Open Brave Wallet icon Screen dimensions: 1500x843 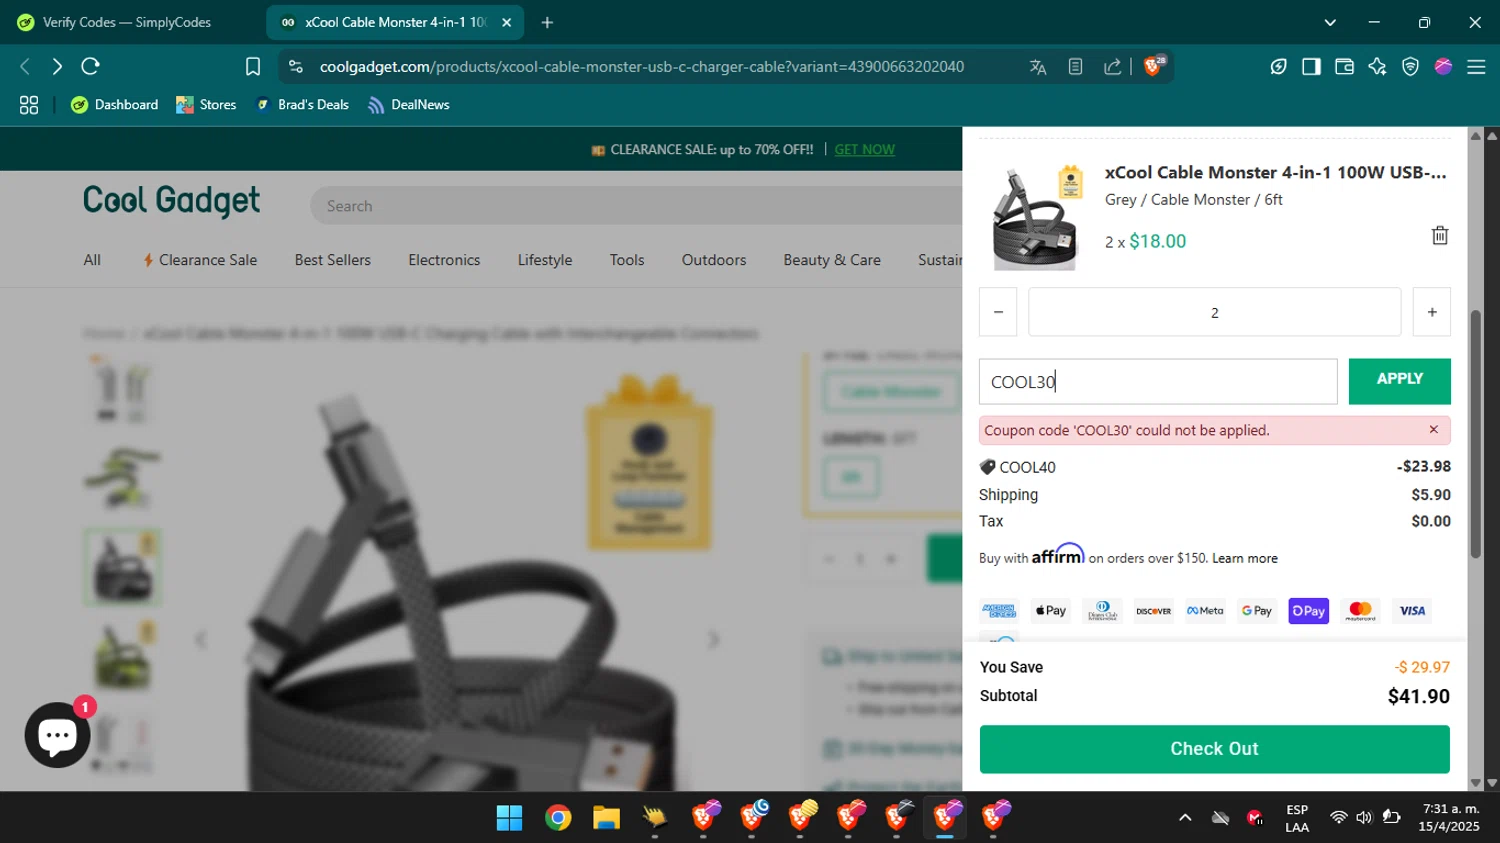point(1344,67)
